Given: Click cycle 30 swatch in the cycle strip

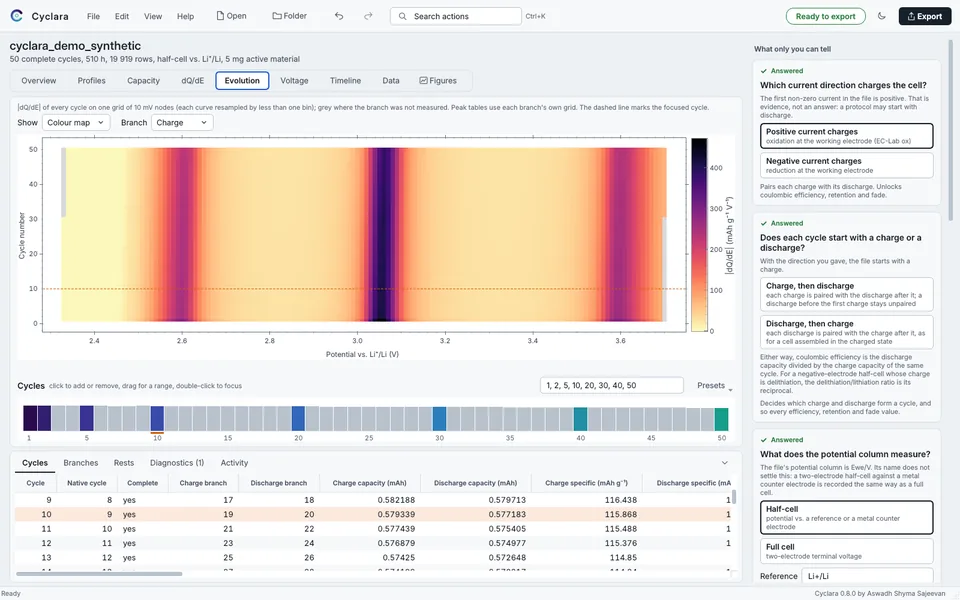Looking at the screenshot, I should tap(440, 419).
